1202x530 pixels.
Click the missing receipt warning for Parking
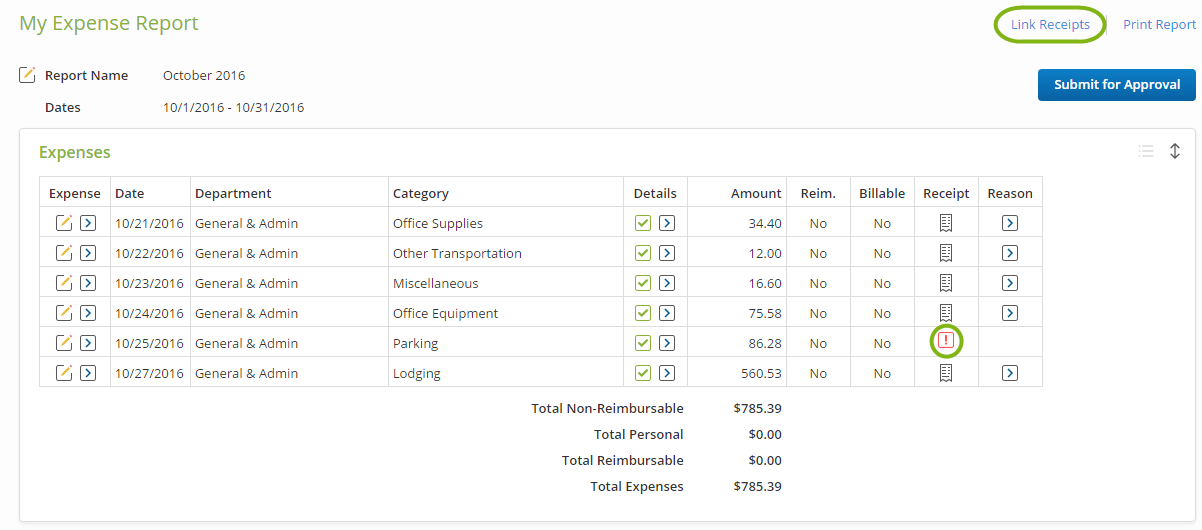(x=946, y=342)
